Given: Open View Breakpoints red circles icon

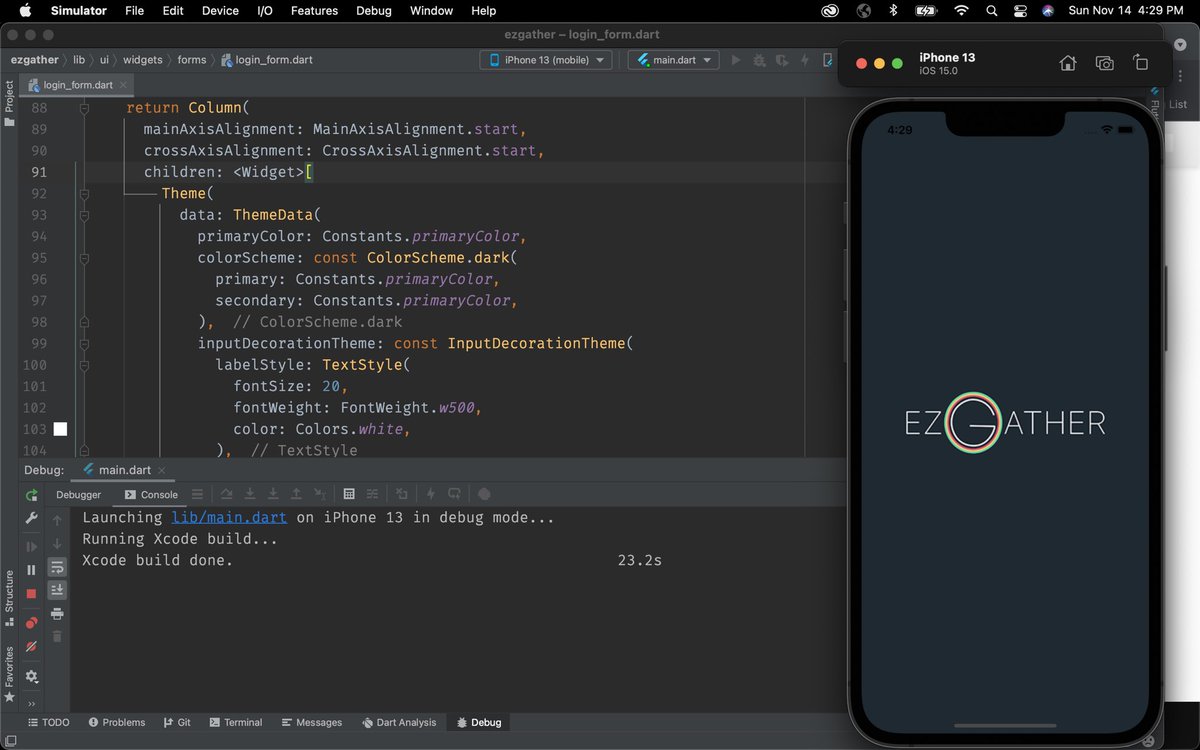Looking at the screenshot, I should point(31,623).
